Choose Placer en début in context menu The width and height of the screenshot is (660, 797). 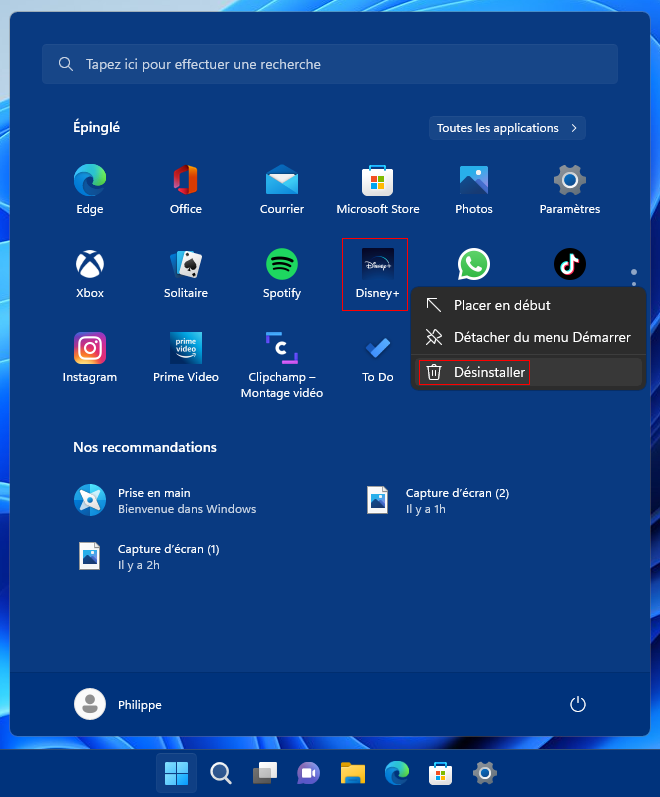(528, 305)
